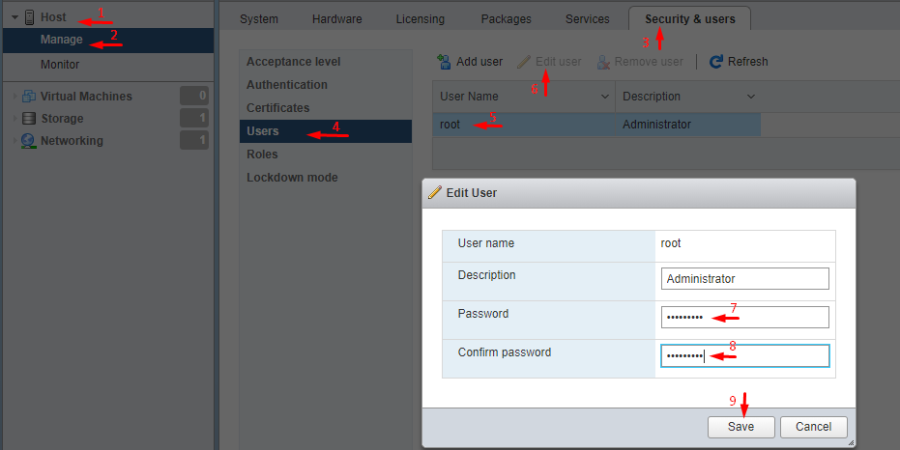Click the Storage icon in navigator
This screenshot has height=450, width=900.
pos(28,119)
